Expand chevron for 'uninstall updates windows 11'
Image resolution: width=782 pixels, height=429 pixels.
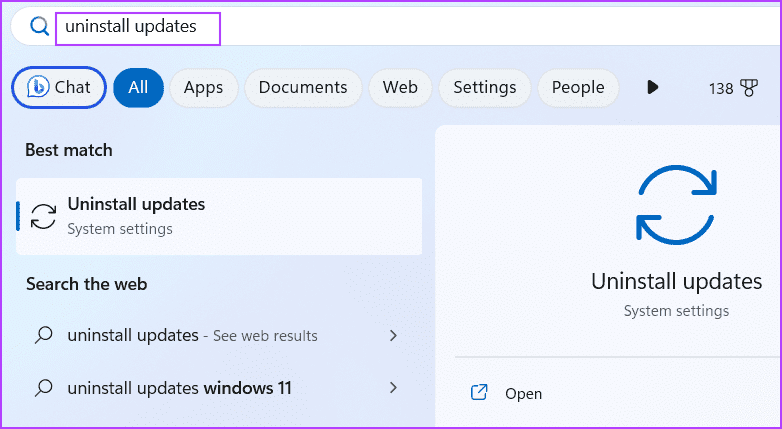[393, 388]
